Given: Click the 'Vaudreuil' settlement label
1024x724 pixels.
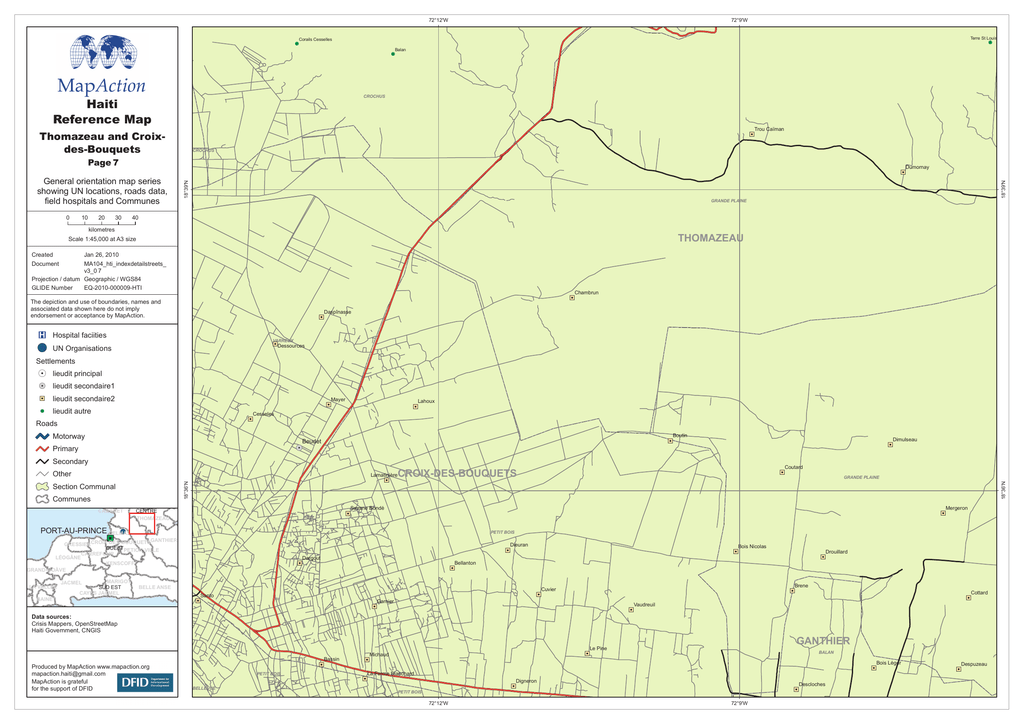Looking at the screenshot, I should (x=645, y=605).
